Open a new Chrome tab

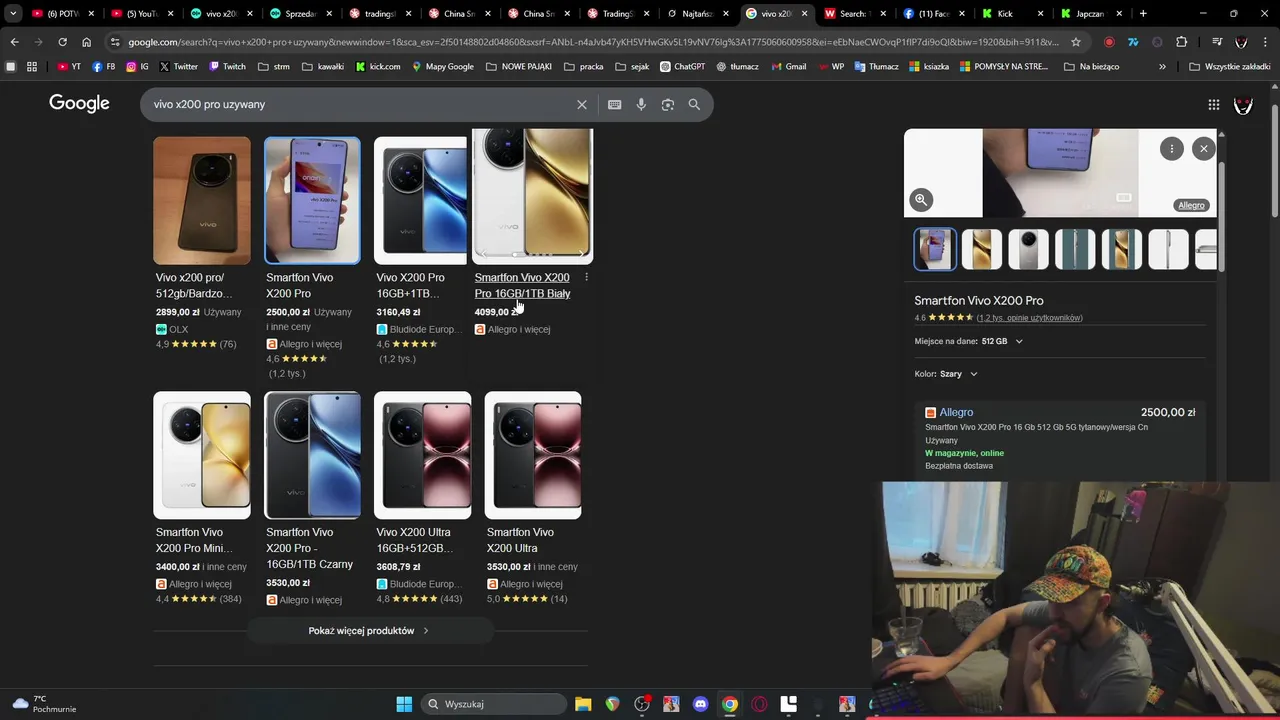[1143, 14]
